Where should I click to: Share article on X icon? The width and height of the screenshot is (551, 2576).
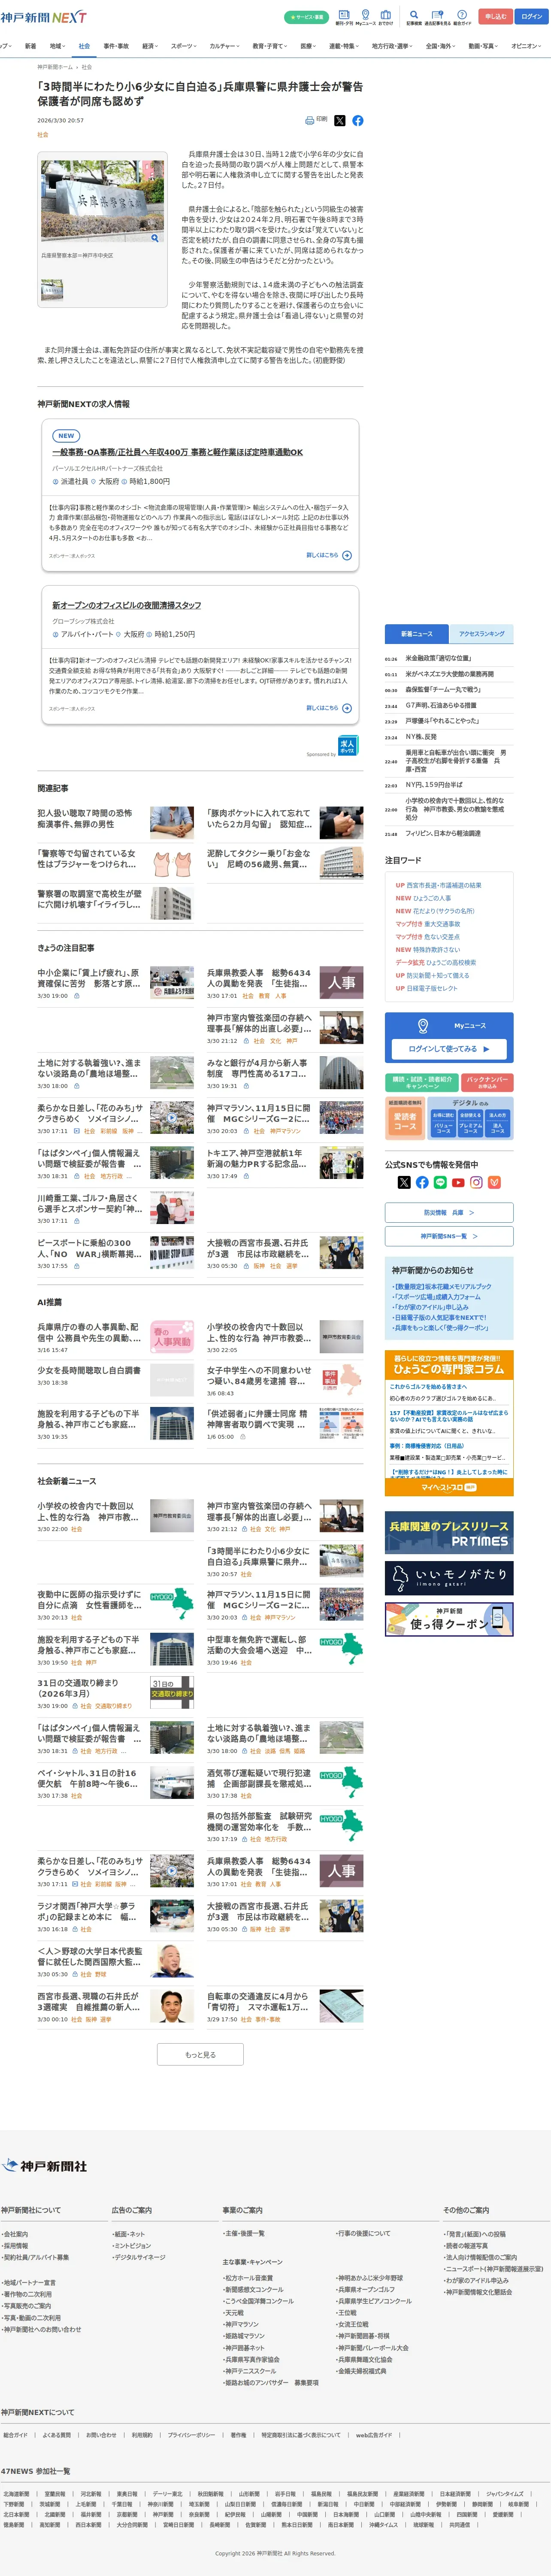[x=340, y=120]
